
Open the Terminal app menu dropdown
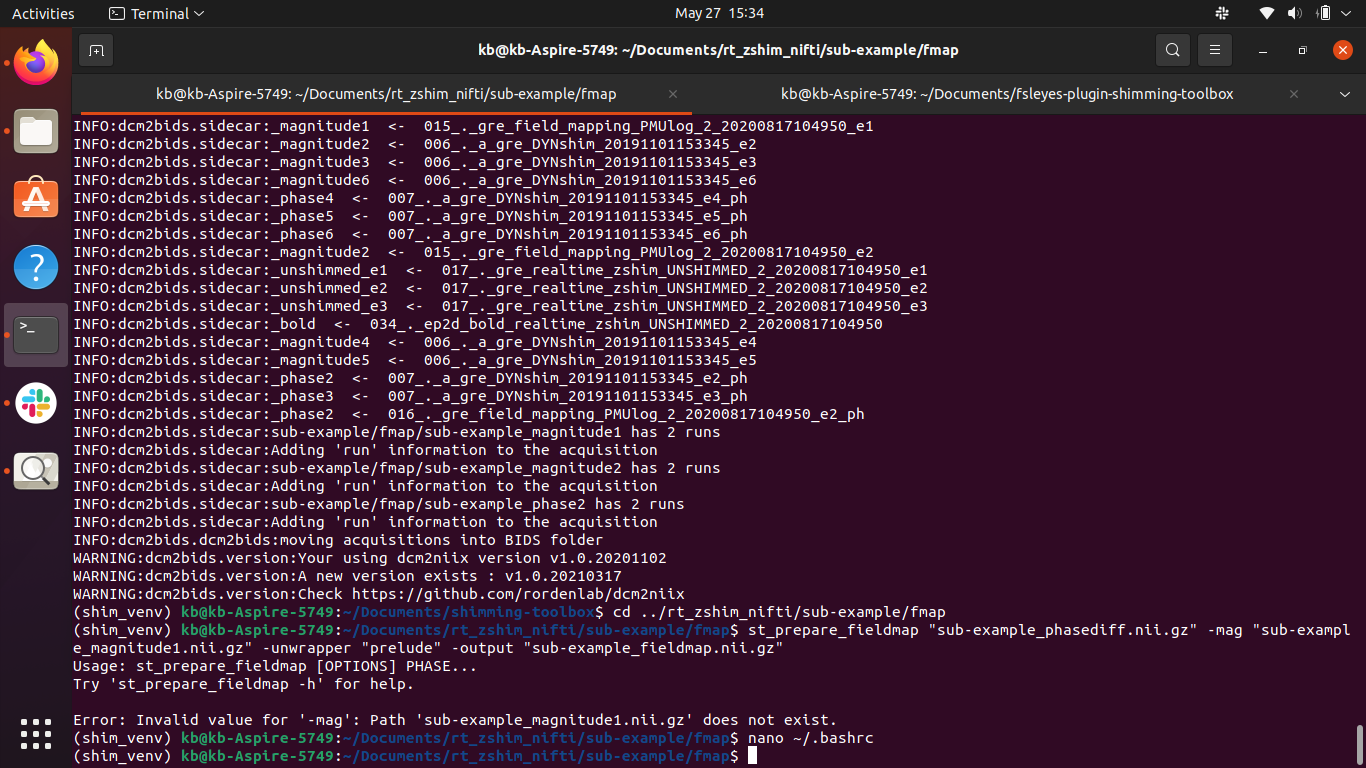(x=156, y=13)
